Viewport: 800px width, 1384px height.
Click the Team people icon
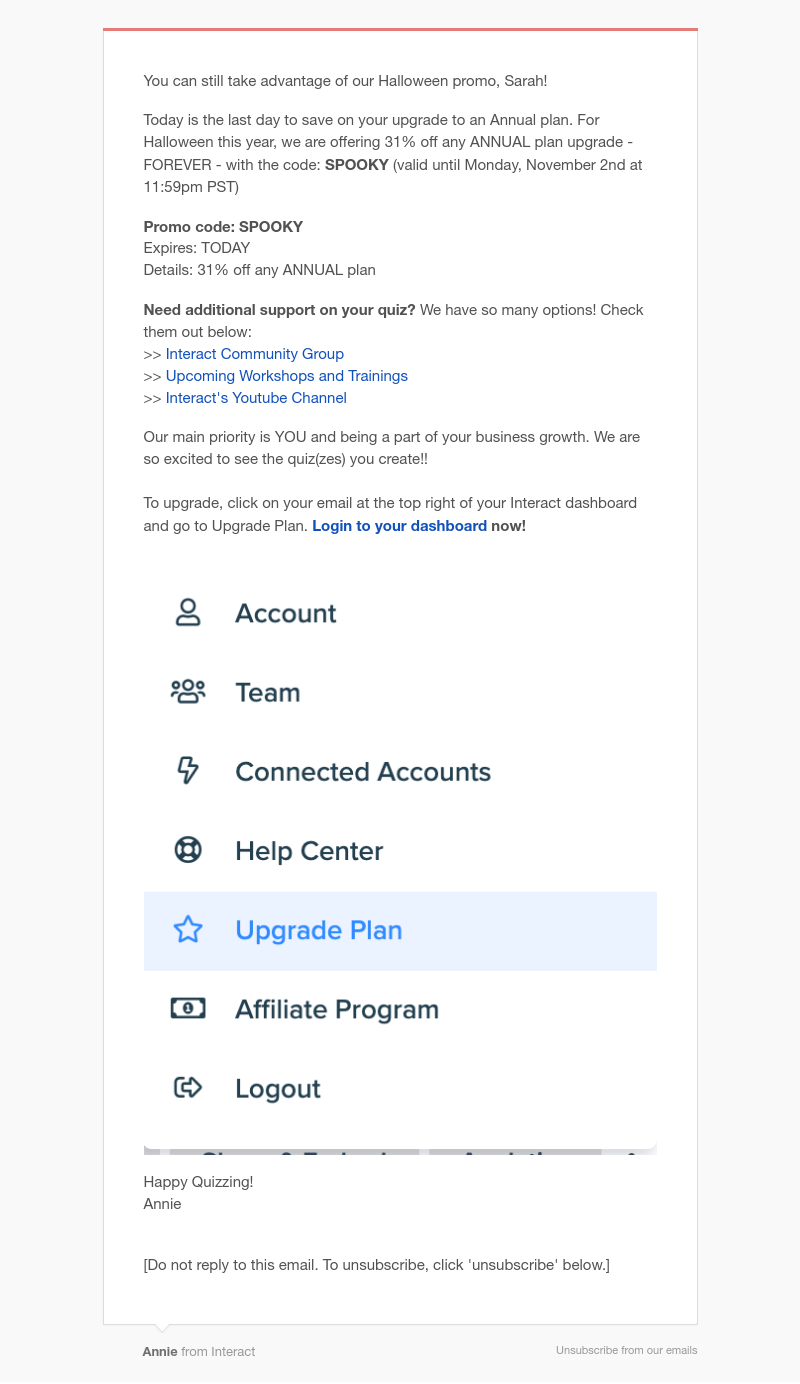(x=188, y=692)
